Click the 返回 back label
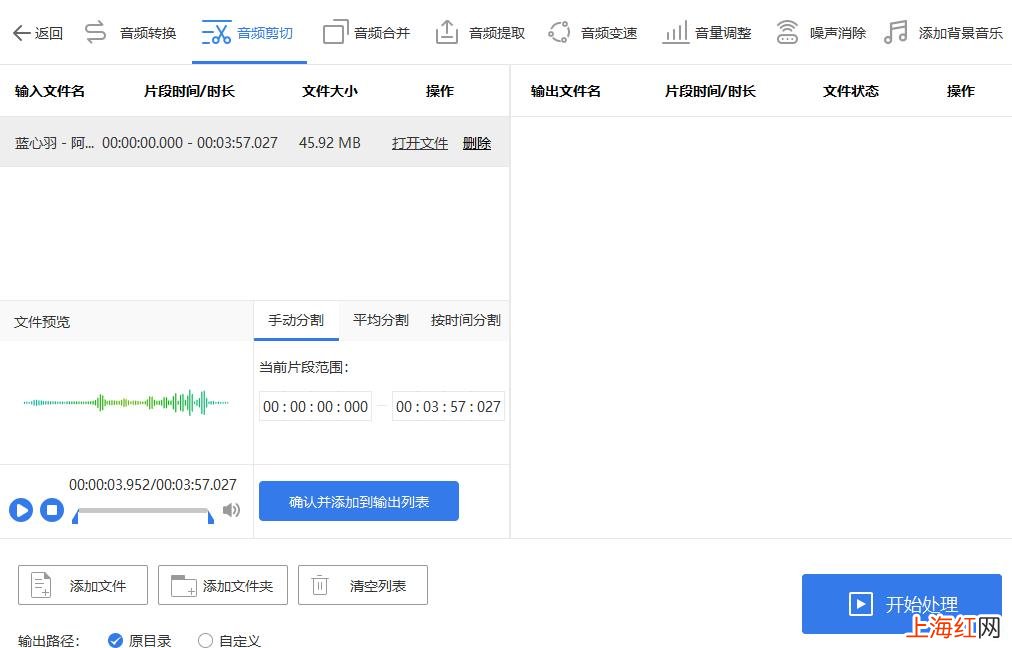The image size is (1012, 648). pos(49,33)
